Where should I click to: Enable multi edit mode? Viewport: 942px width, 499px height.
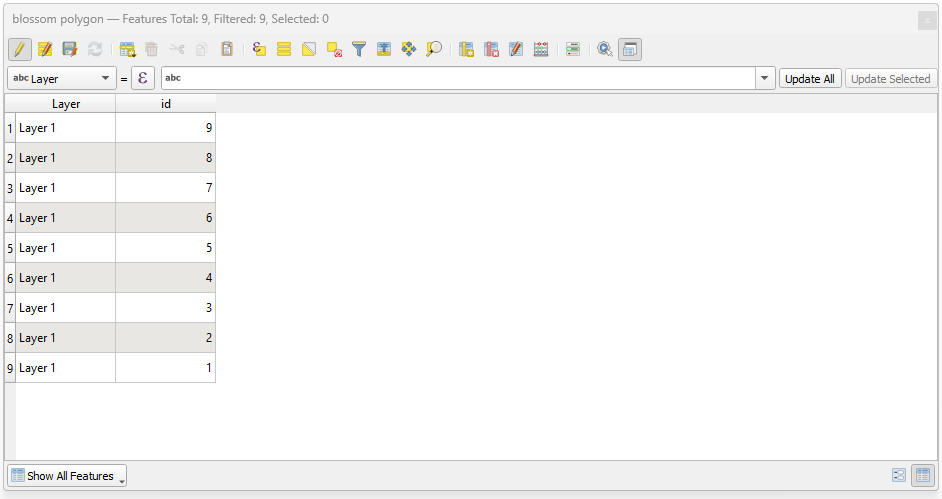pos(45,49)
